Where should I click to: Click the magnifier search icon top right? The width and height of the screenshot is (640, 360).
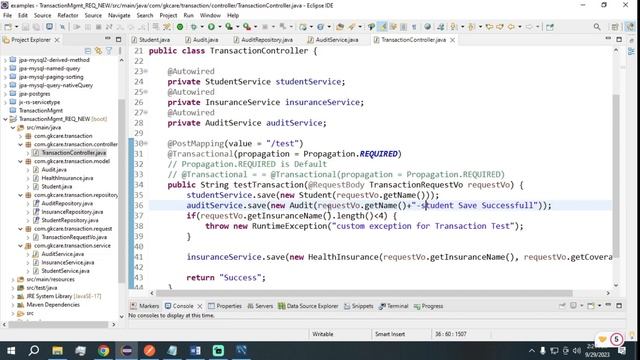[597, 27]
